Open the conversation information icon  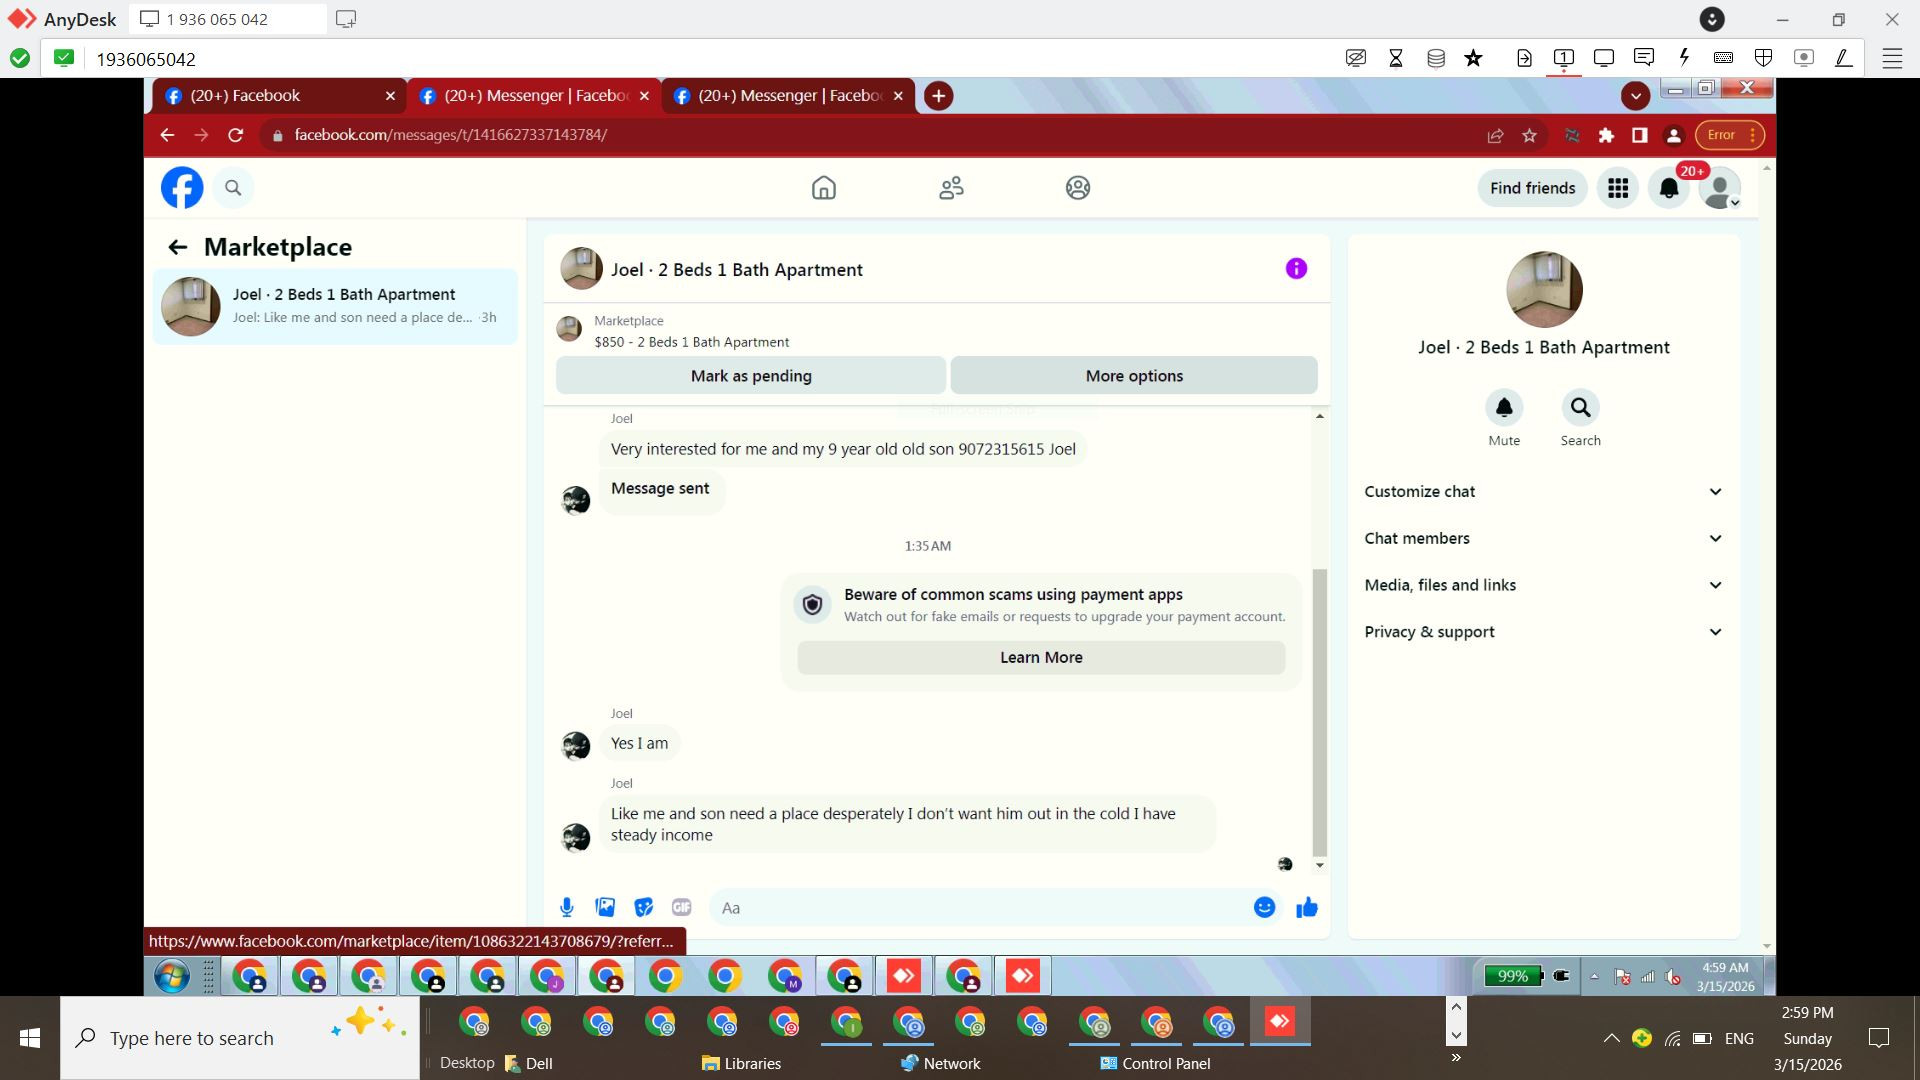tap(1296, 268)
